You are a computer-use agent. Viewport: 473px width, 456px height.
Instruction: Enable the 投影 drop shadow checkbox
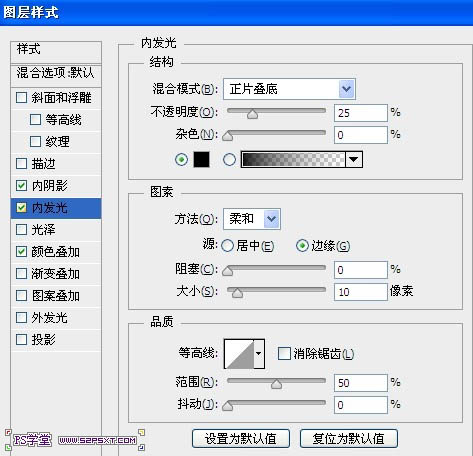click(x=22, y=340)
